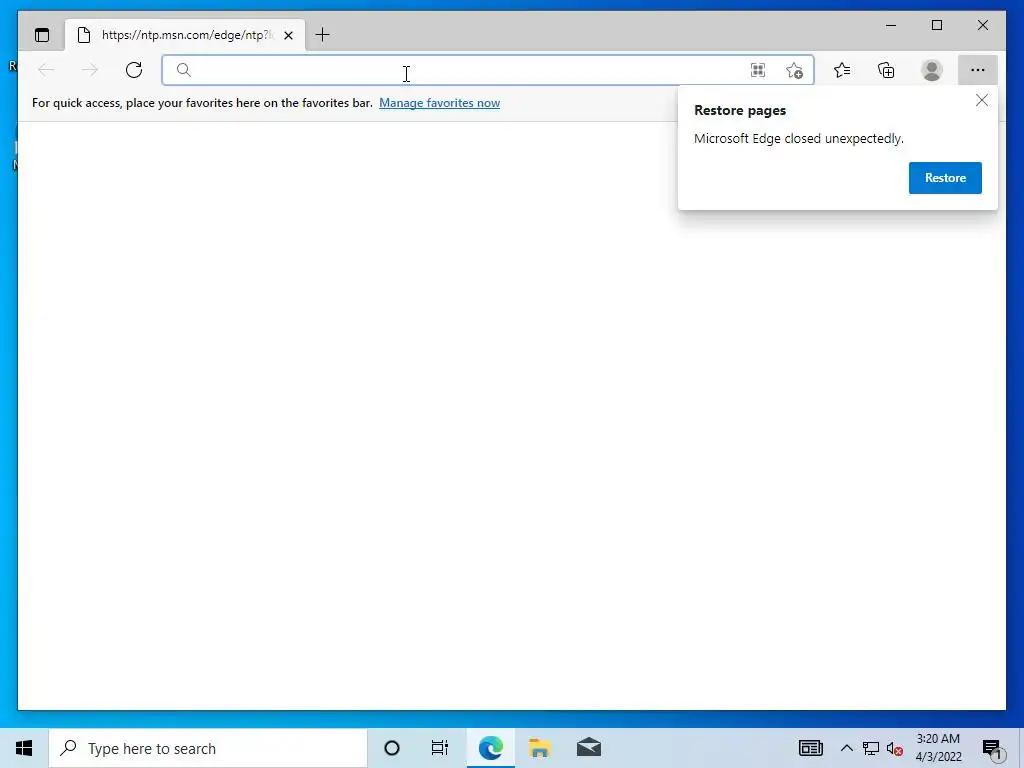Close the Edge window

click(x=983, y=25)
